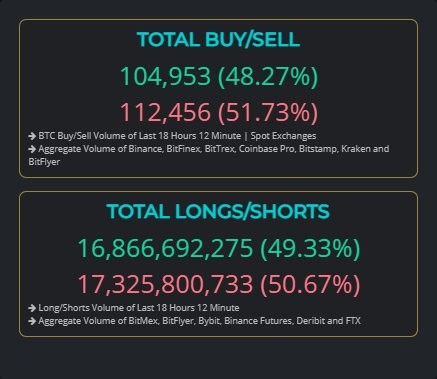437x379 pixels.
Task: Click the Long/Shorts Volume of Last 18 Hours line
Action: (x=134, y=308)
